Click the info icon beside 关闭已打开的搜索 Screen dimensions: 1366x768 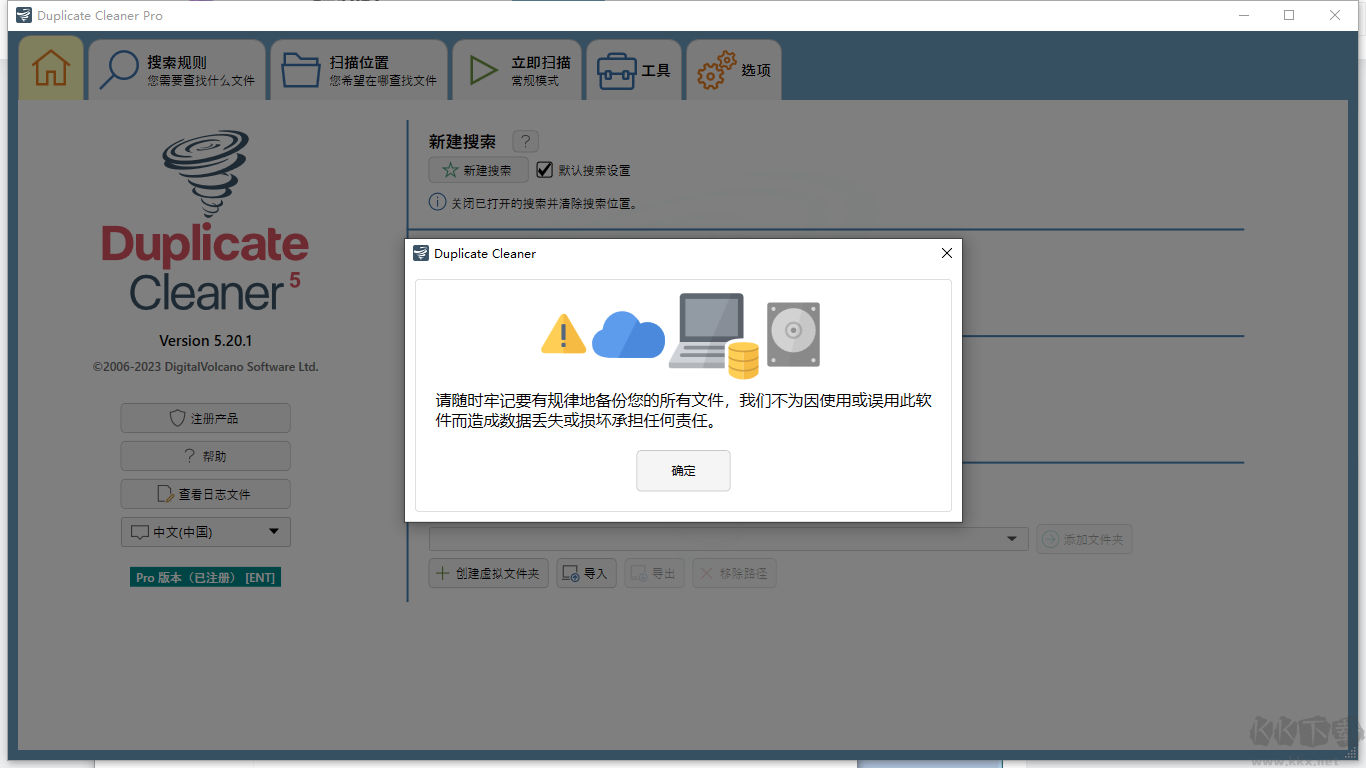pos(437,202)
